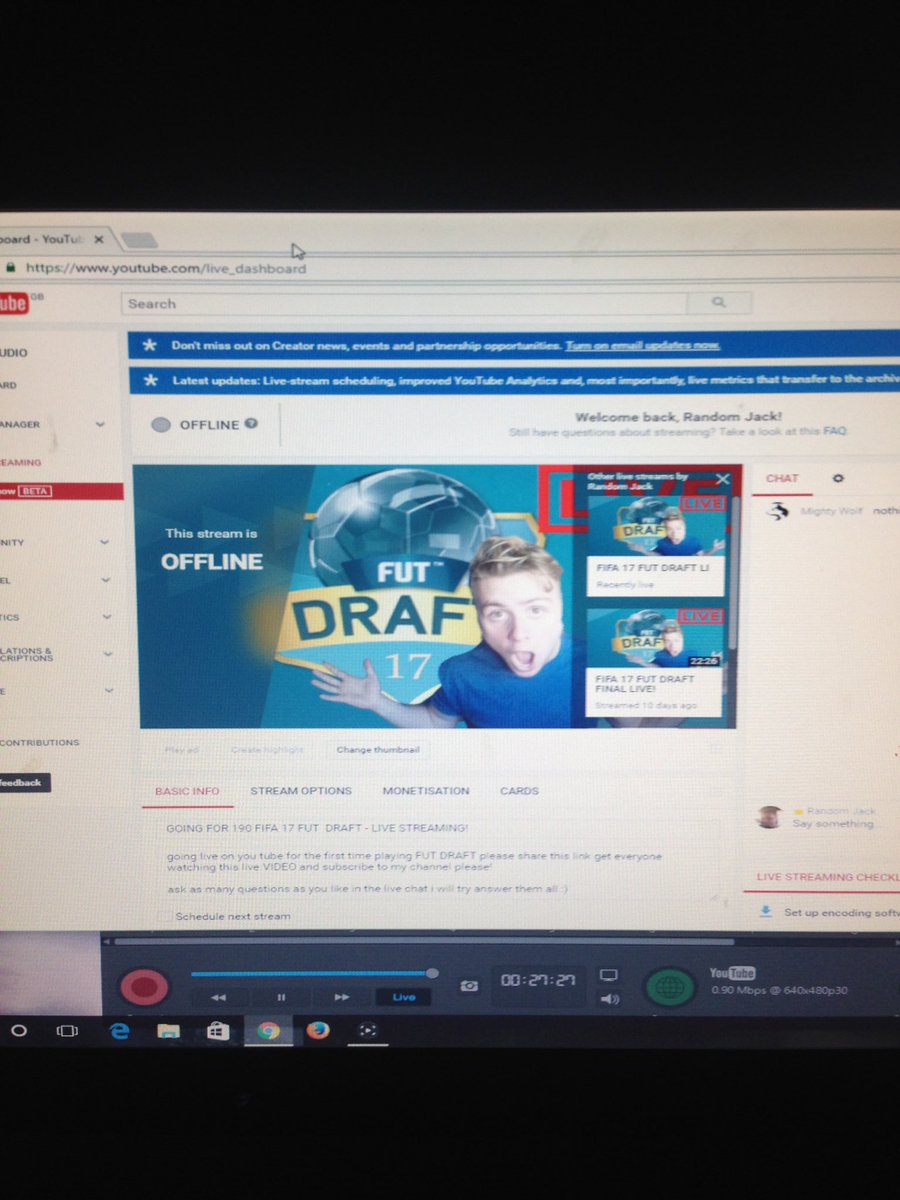Screen dimensions: 900x1200
Task: Open Windows Start circle button
Action: coord(19,1030)
